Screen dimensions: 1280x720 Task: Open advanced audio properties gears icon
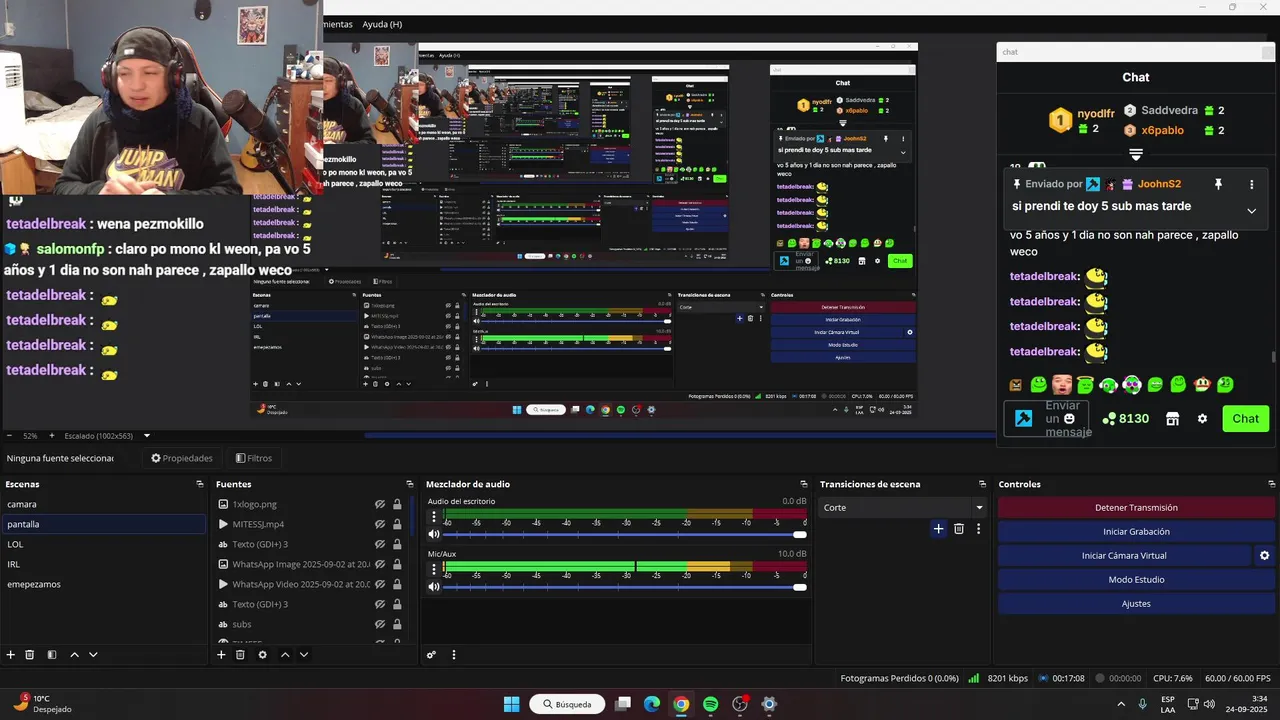click(x=431, y=655)
